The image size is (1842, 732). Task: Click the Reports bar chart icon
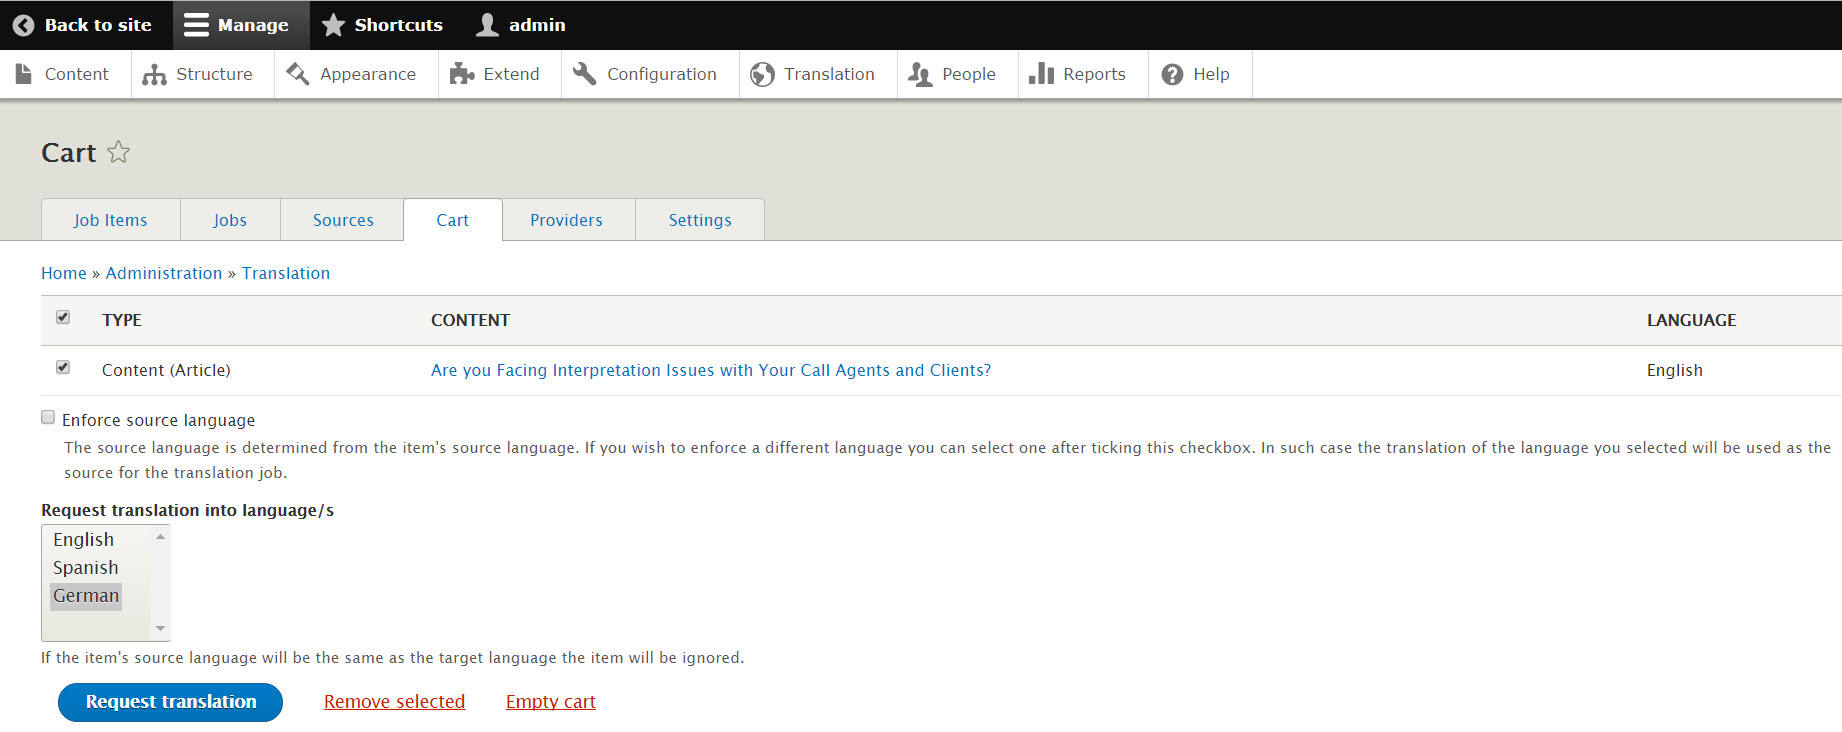[x=1041, y=74]
